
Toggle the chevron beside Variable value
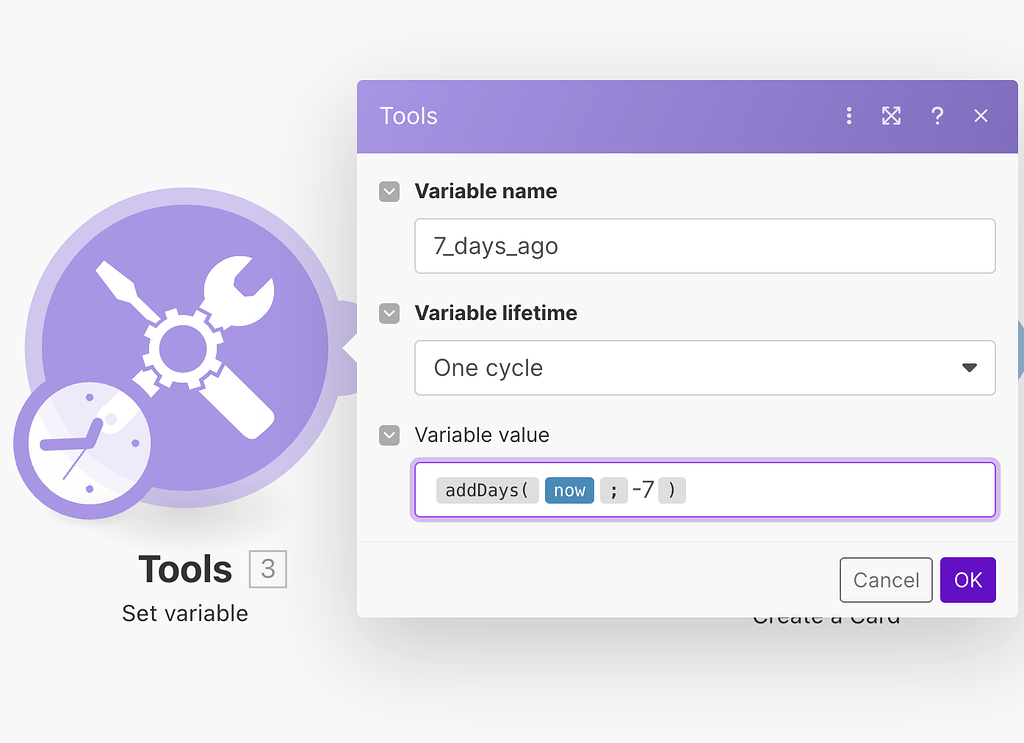point(389,435)
